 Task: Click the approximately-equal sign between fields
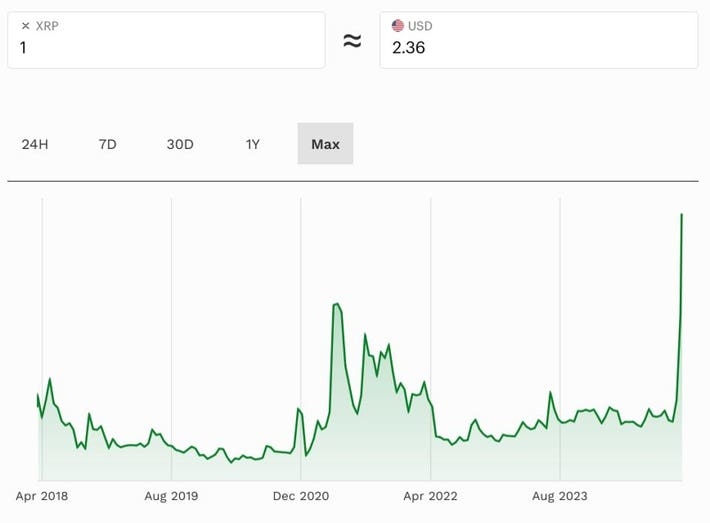point(352,41)
